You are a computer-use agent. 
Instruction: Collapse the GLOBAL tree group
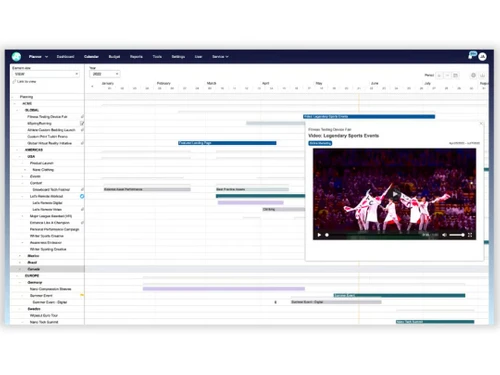(x=17, y=110)
